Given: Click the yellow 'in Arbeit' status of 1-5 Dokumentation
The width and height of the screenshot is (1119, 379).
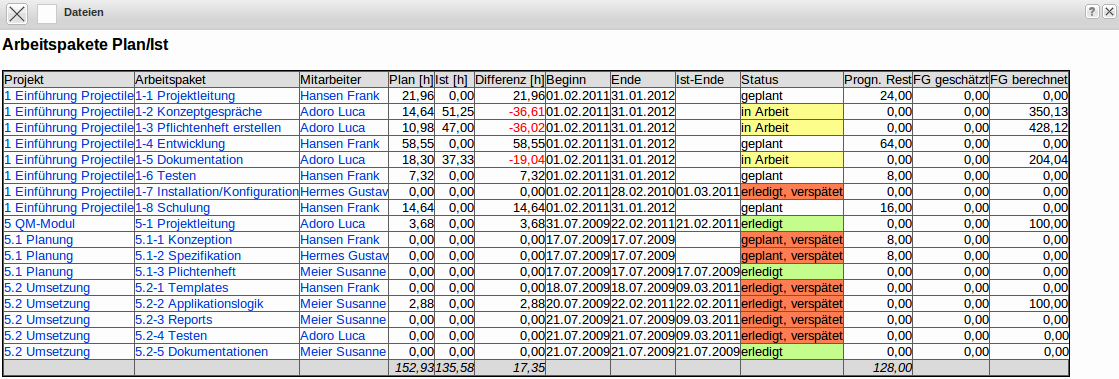Looking at the screenshot, I should coord(792,160).
